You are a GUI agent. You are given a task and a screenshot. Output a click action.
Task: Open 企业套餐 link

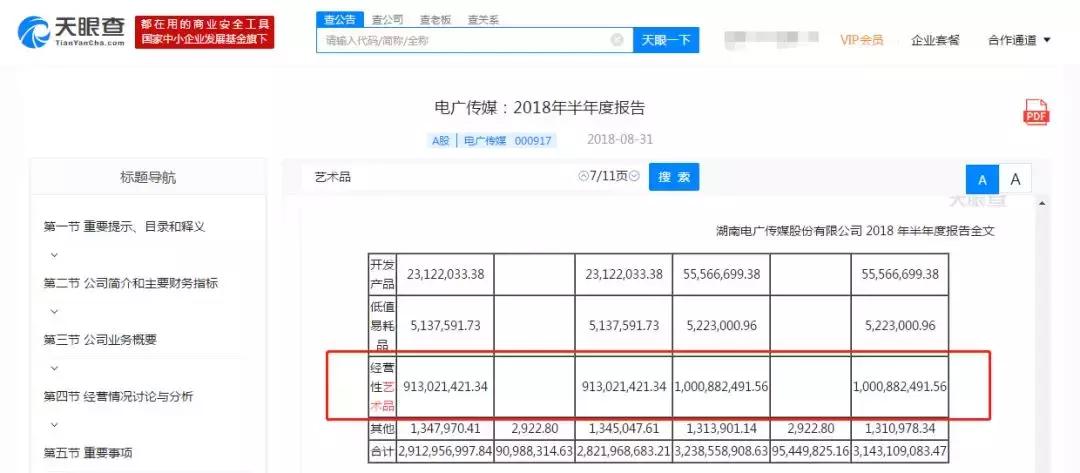935,40
